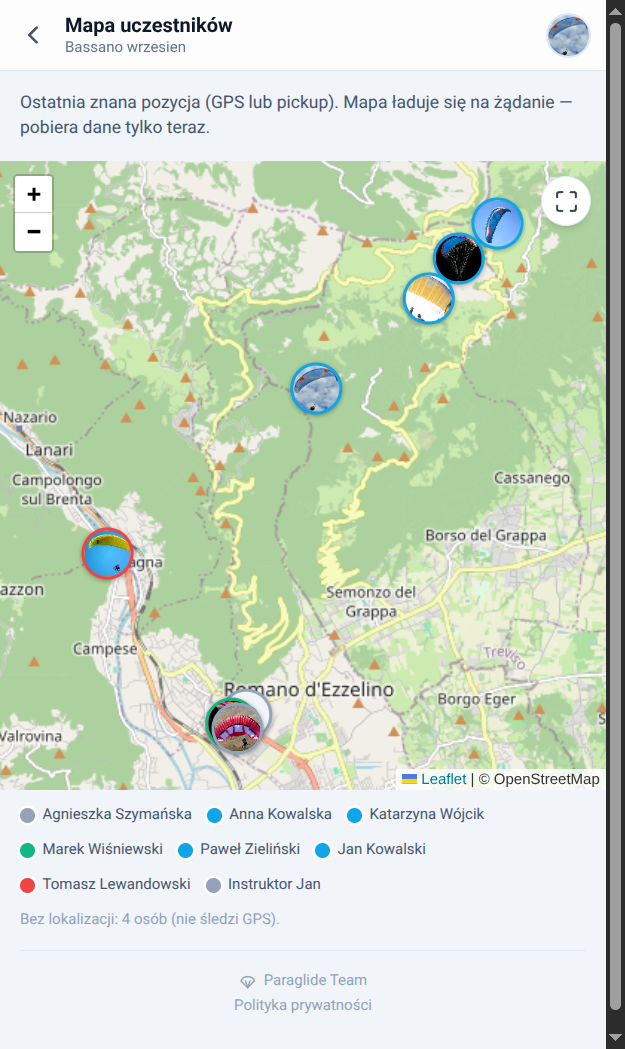Select the black fireworks-style map marker
Viewport: 625px width, 1049px height.
(x=458, y=258)
